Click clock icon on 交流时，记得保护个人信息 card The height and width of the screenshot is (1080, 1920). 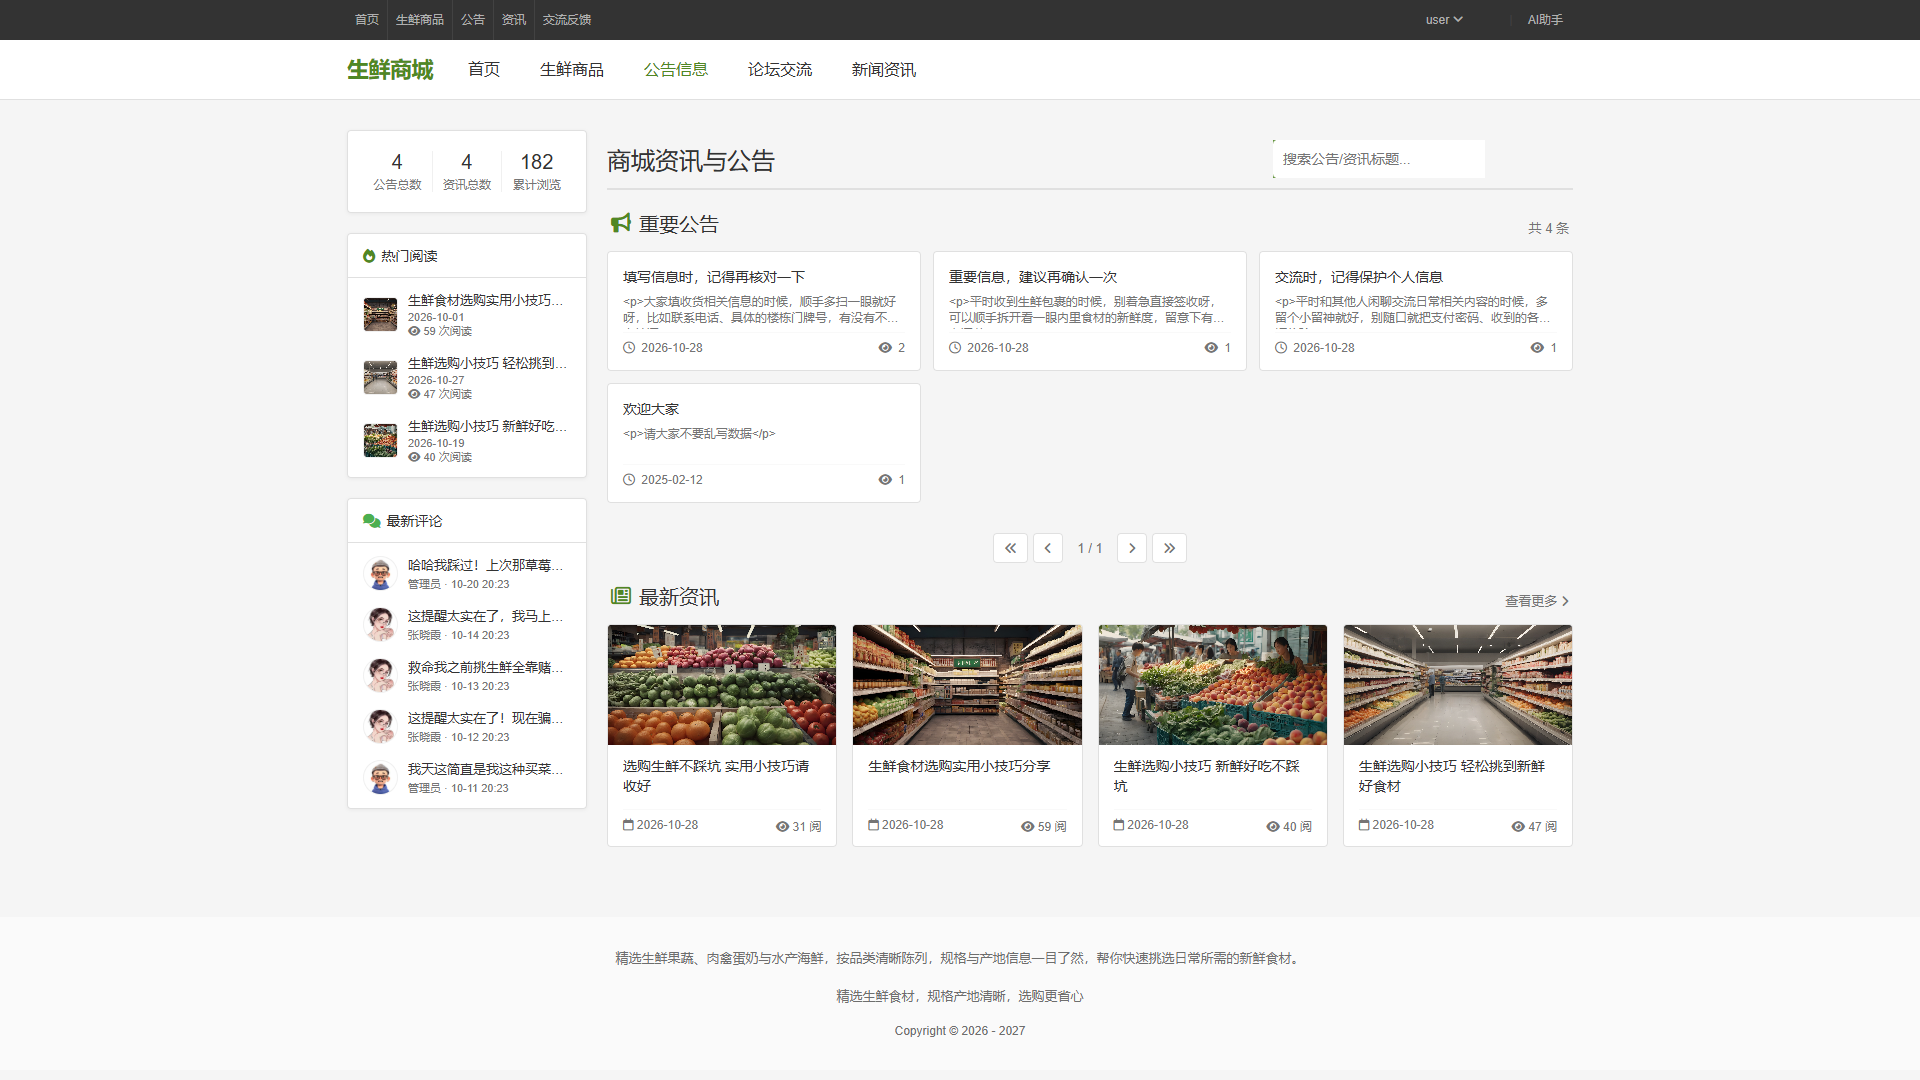[1281, 348]
